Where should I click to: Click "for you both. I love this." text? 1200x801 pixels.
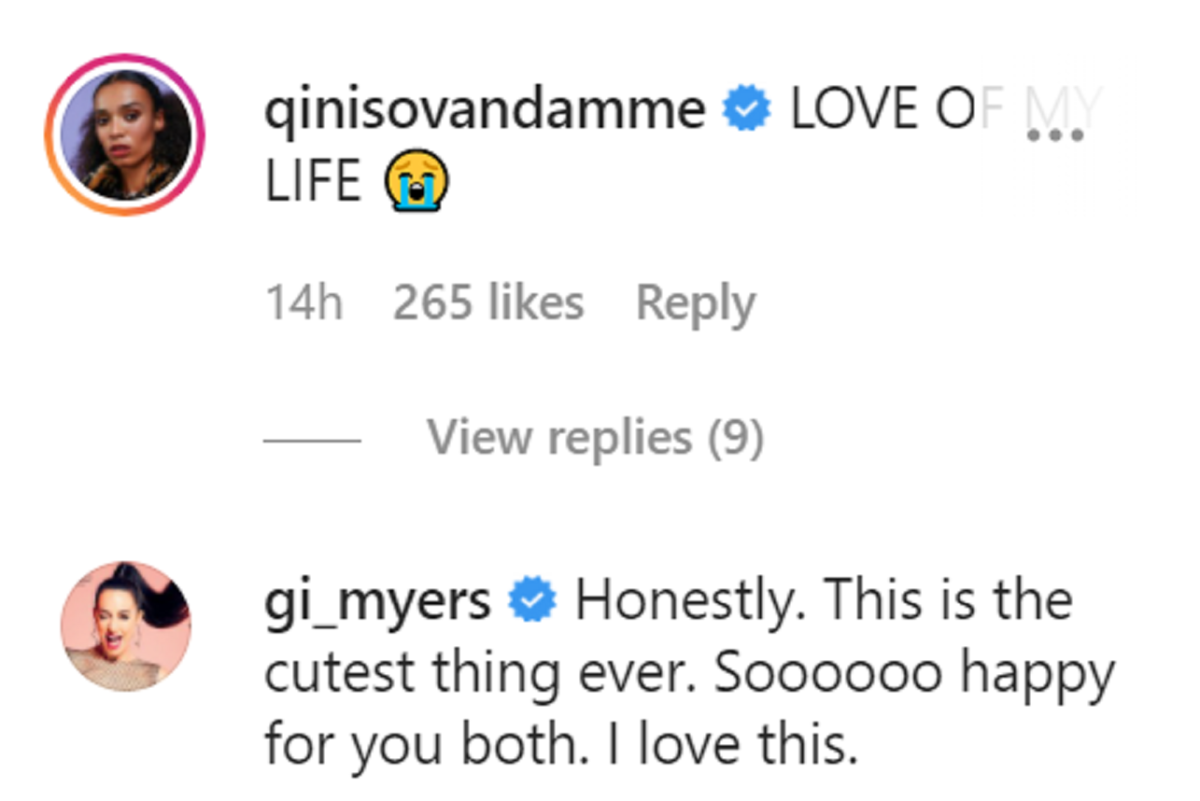pyautogui.click(x=561, y=747)
